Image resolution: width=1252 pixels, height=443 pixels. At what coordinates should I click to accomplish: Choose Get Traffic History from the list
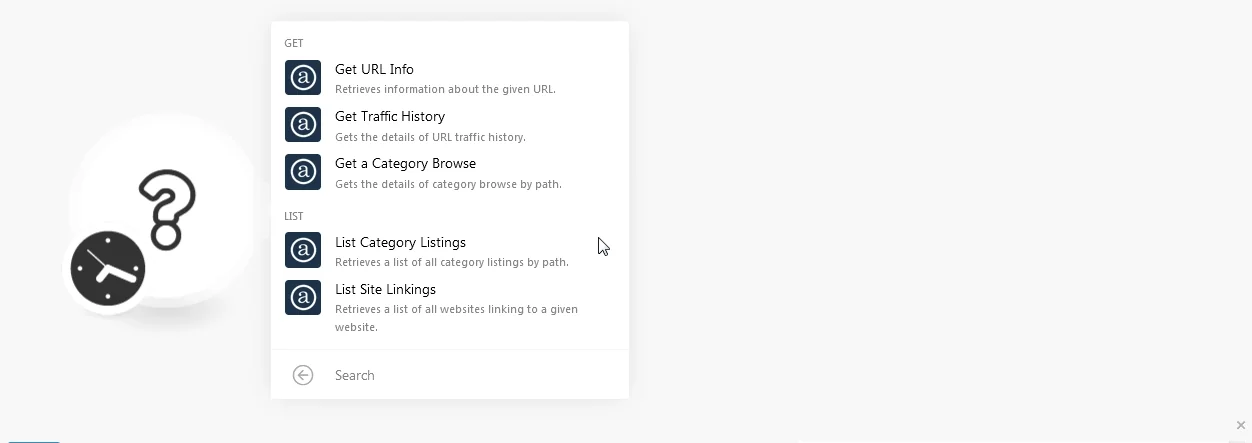click(450, 125)
